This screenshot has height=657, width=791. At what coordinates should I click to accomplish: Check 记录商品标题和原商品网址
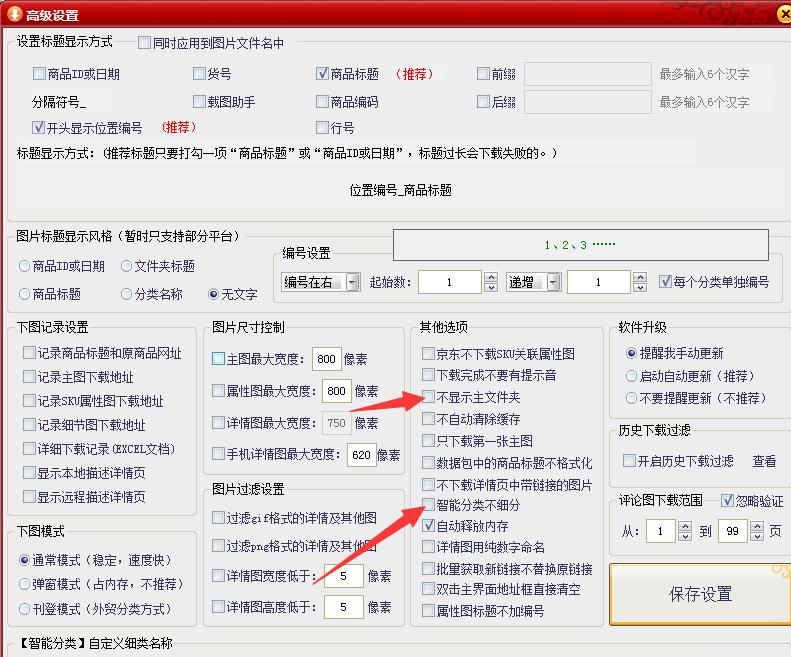click(29, 352)
